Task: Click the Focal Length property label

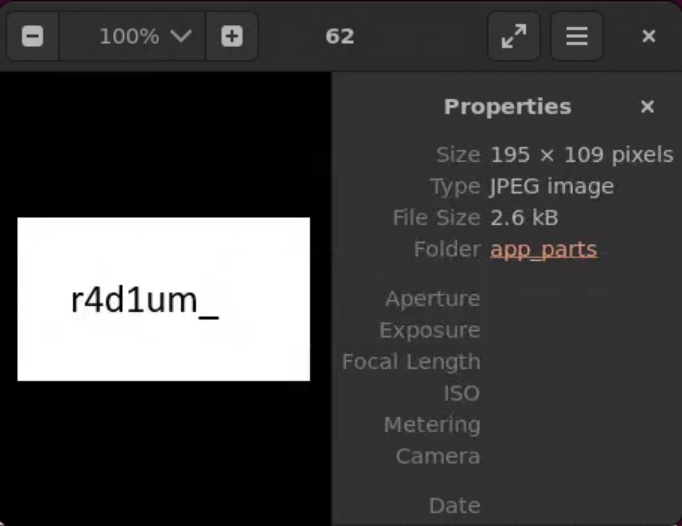Action: tap(411, 362)
